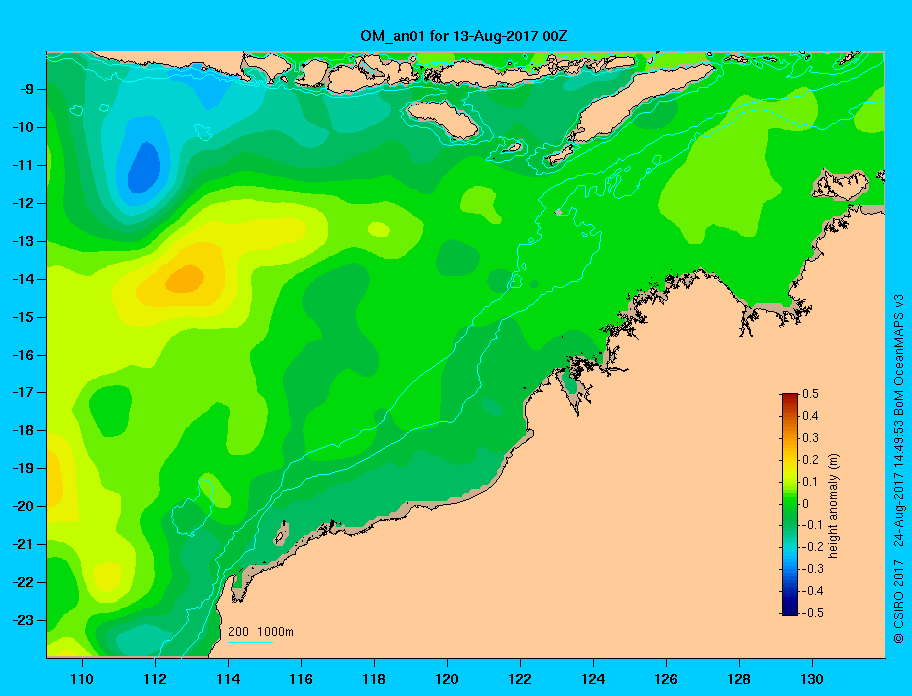
Task: Click the '0.4' colorbar tick label
Action: (x=810, y=416)
